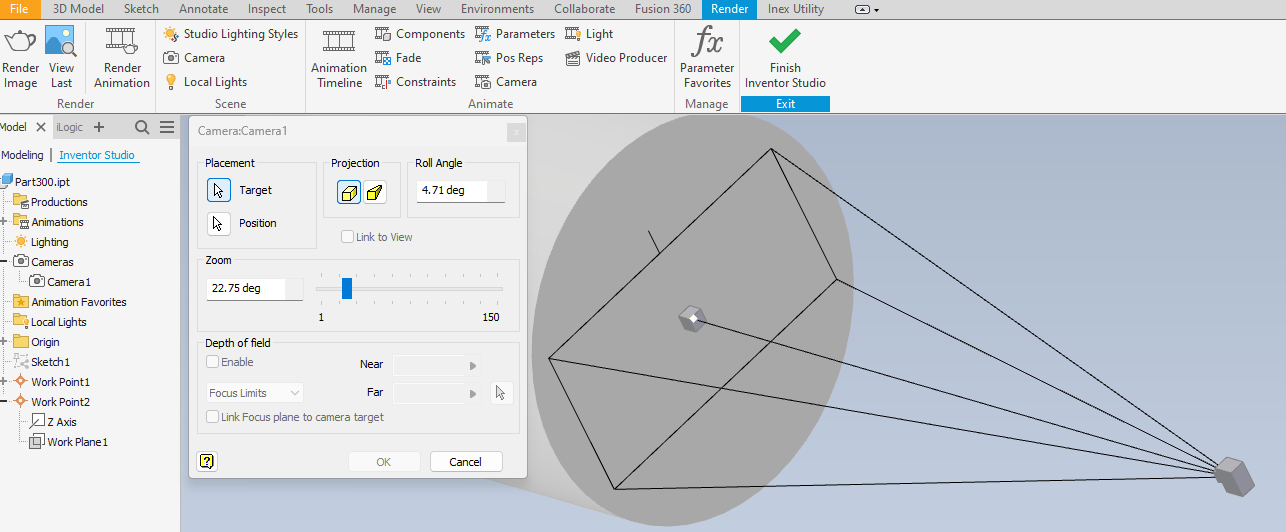Screen dimensions: 1286x532
Task: Expand Animations node in browser
Action: click(4, 222)
